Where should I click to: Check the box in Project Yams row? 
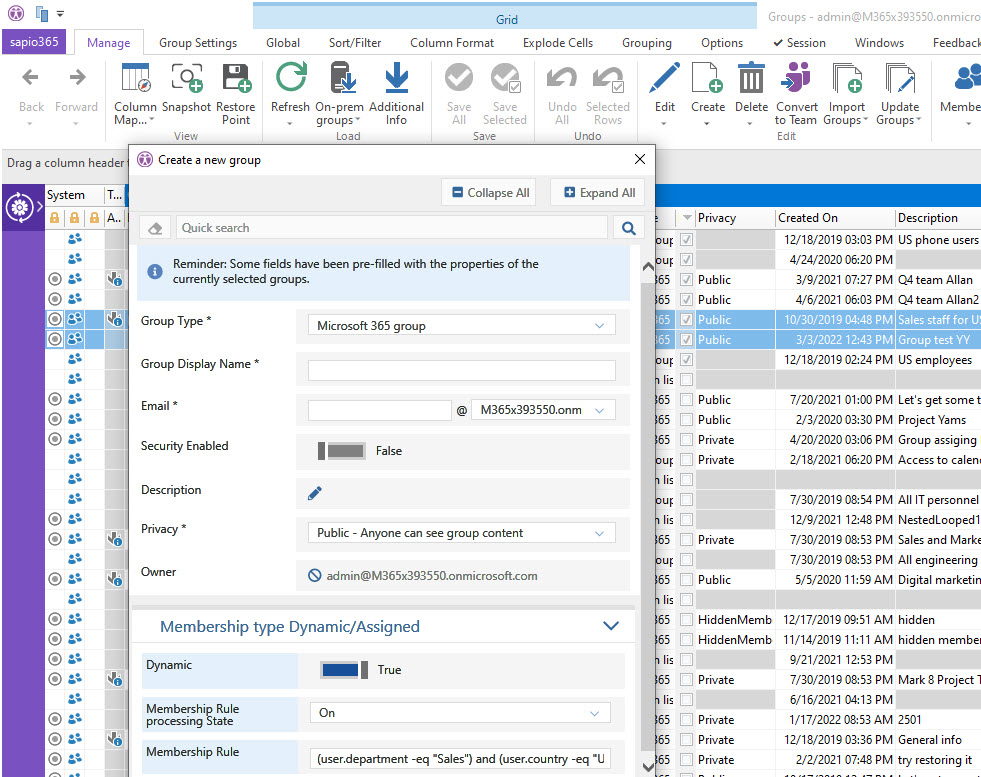pyautogui.click(x=686, y=420)
